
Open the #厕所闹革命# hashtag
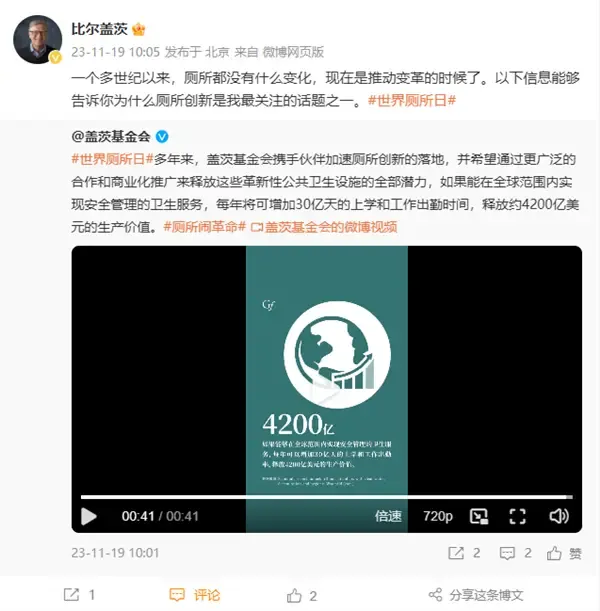(205, 227)
